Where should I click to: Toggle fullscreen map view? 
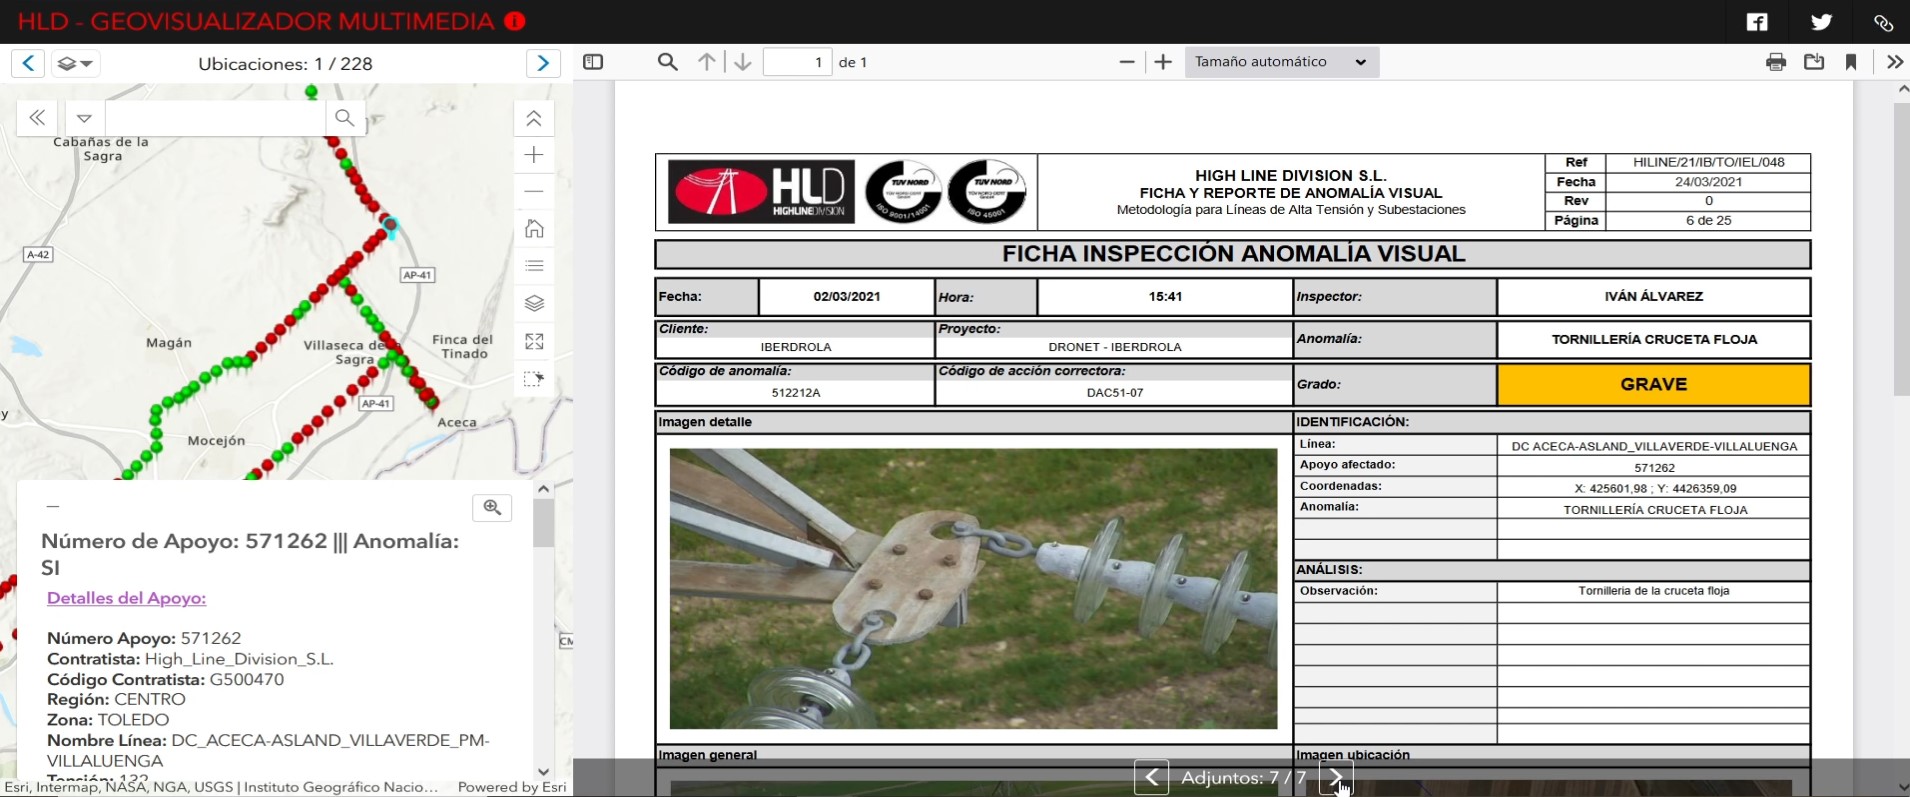(x=534, y=341)
